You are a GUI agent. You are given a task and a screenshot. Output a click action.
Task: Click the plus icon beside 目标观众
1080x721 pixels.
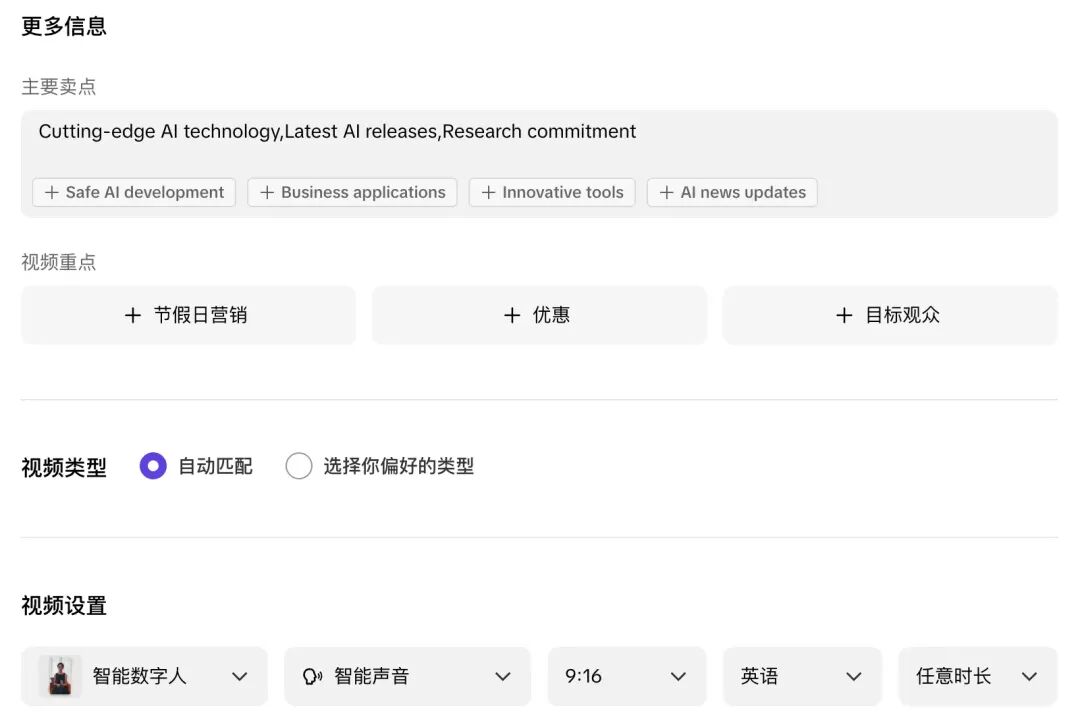pyautogui.click(x=844, y=315)
